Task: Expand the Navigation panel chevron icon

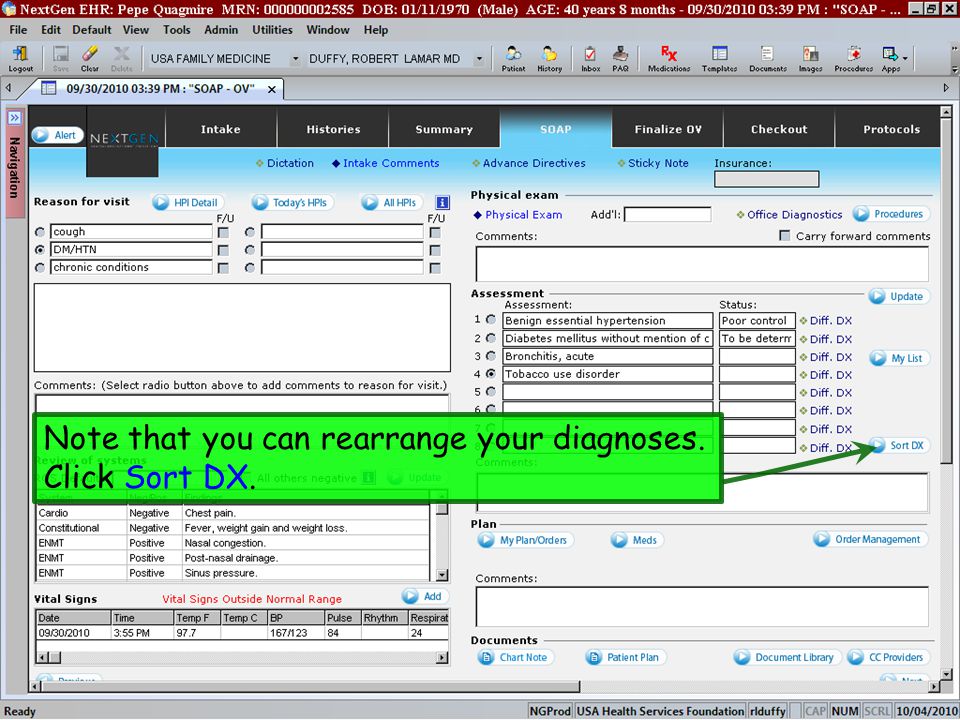Action: click(14, 117)
